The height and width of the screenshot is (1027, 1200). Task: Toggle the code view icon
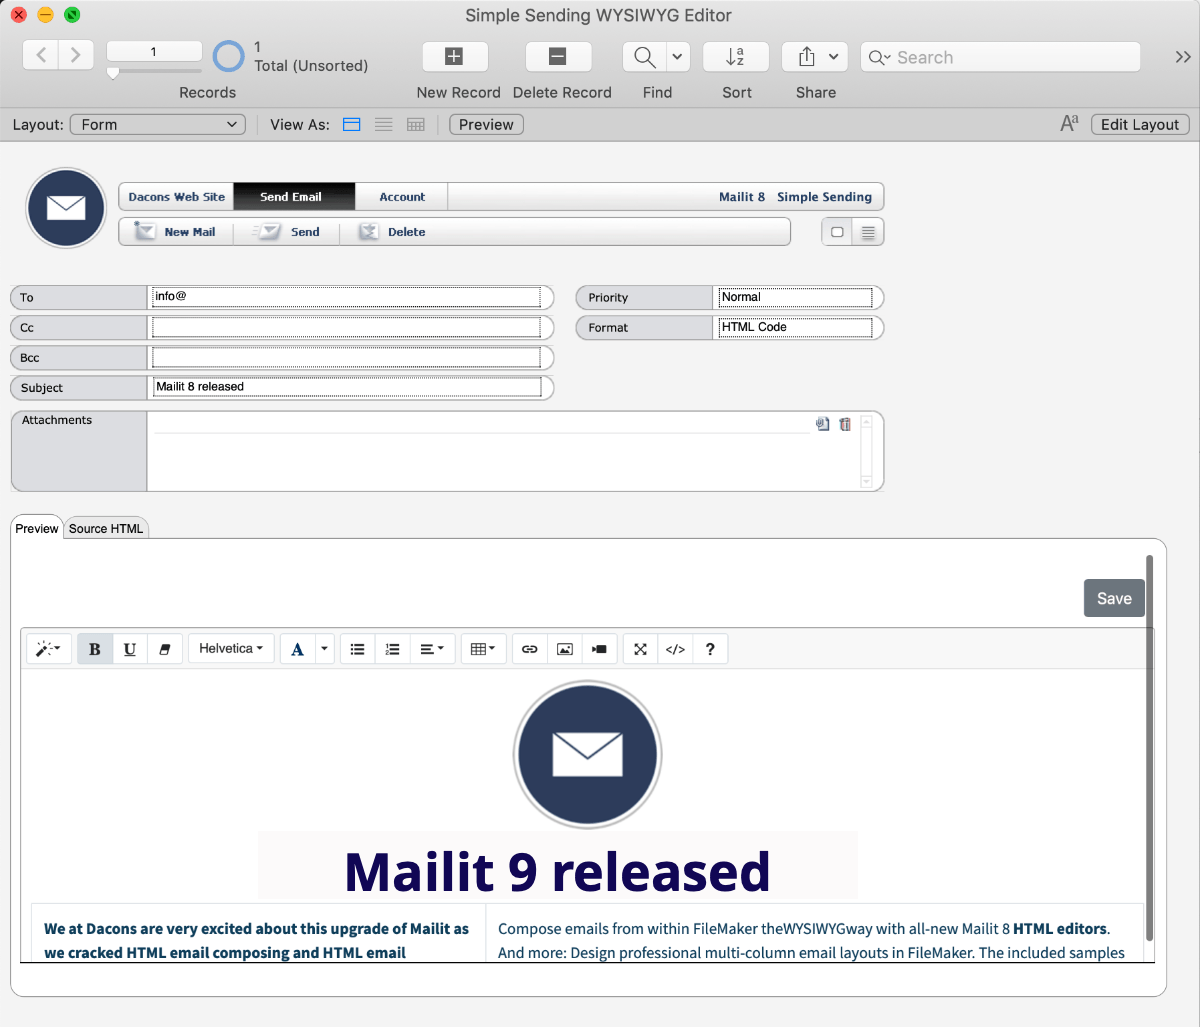[x=675, y=649]
